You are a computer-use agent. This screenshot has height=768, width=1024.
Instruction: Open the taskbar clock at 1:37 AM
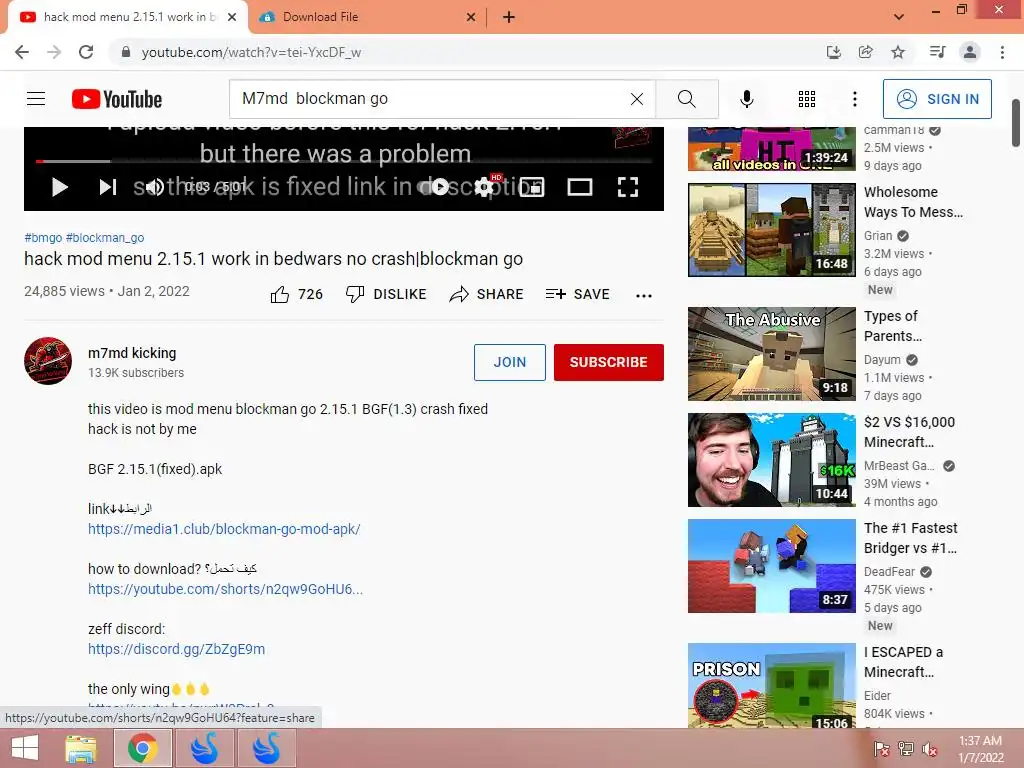pos(980,749)
